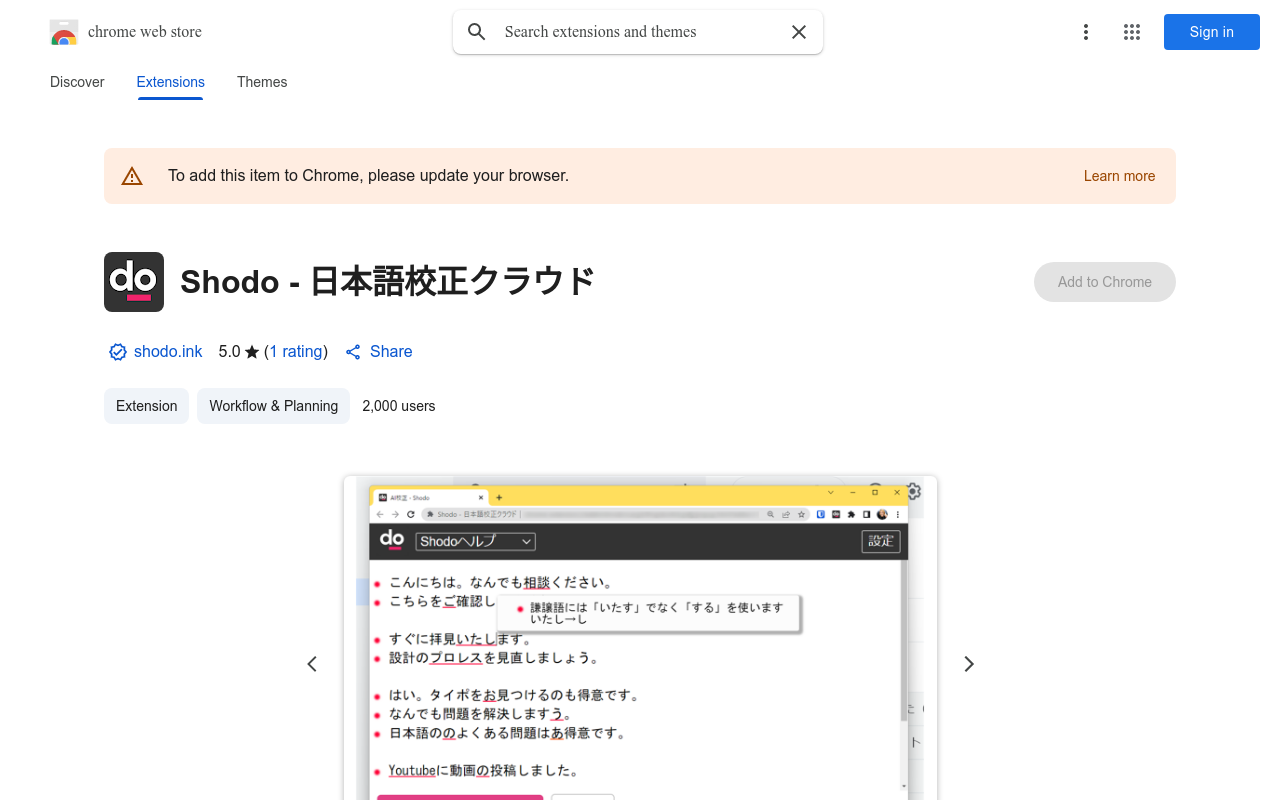Switch to the Themes tab
The image size is (1280, 800).
coord(261,82)
